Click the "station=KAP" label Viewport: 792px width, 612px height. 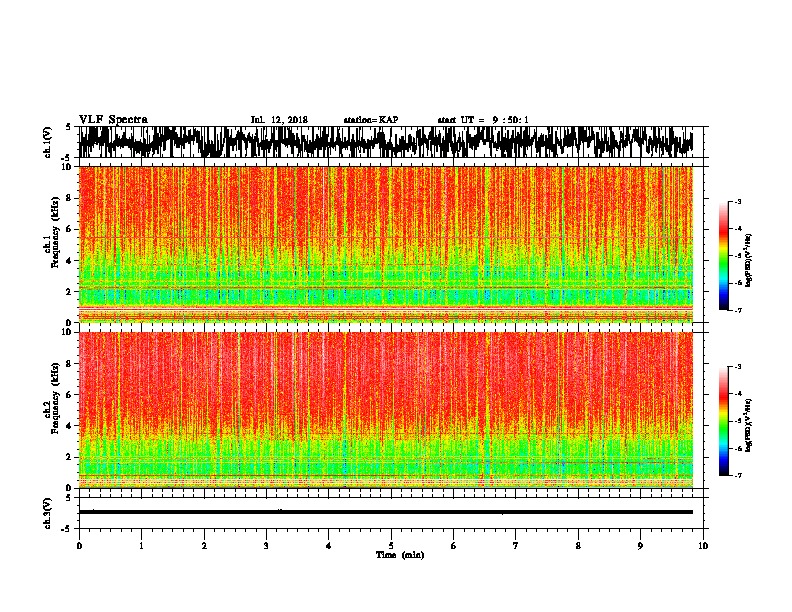(x=371, y=120)
